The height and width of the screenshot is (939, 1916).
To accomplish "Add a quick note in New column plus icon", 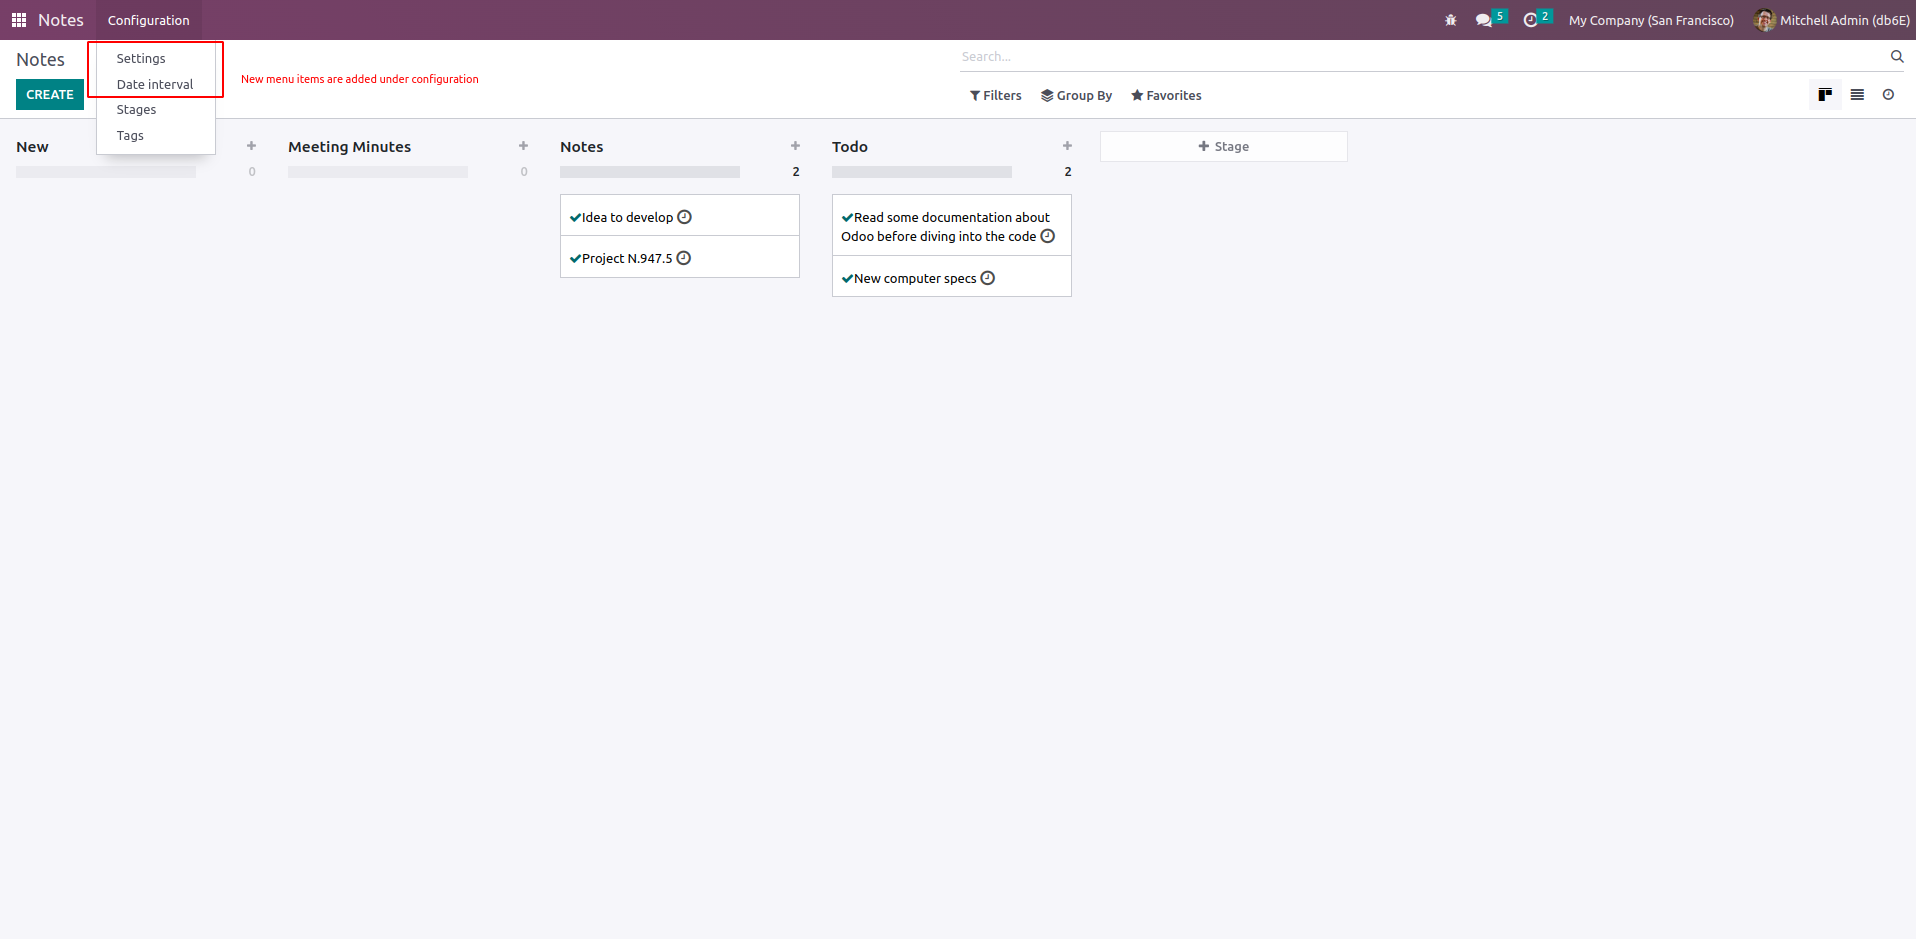I will 251,146.
